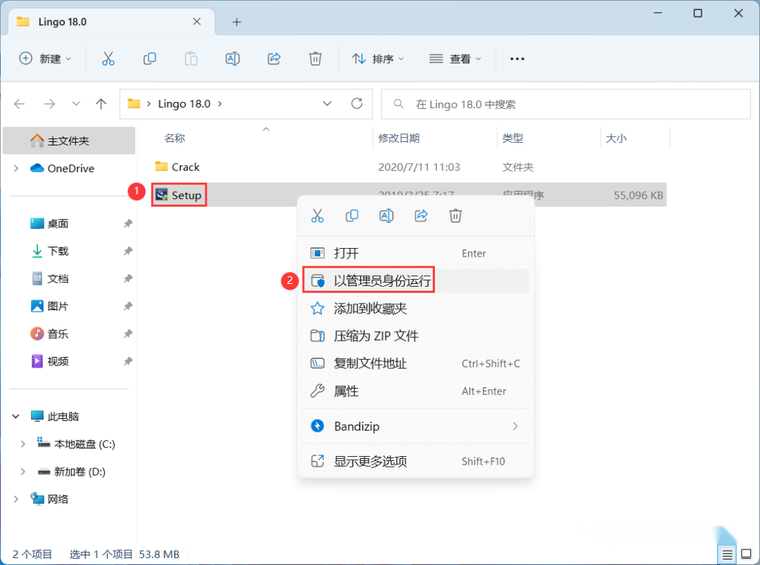Expand the OneDrive tree node
Image resolution: width=760 pixels, height=565 pixels.
(x=16, y=168)
